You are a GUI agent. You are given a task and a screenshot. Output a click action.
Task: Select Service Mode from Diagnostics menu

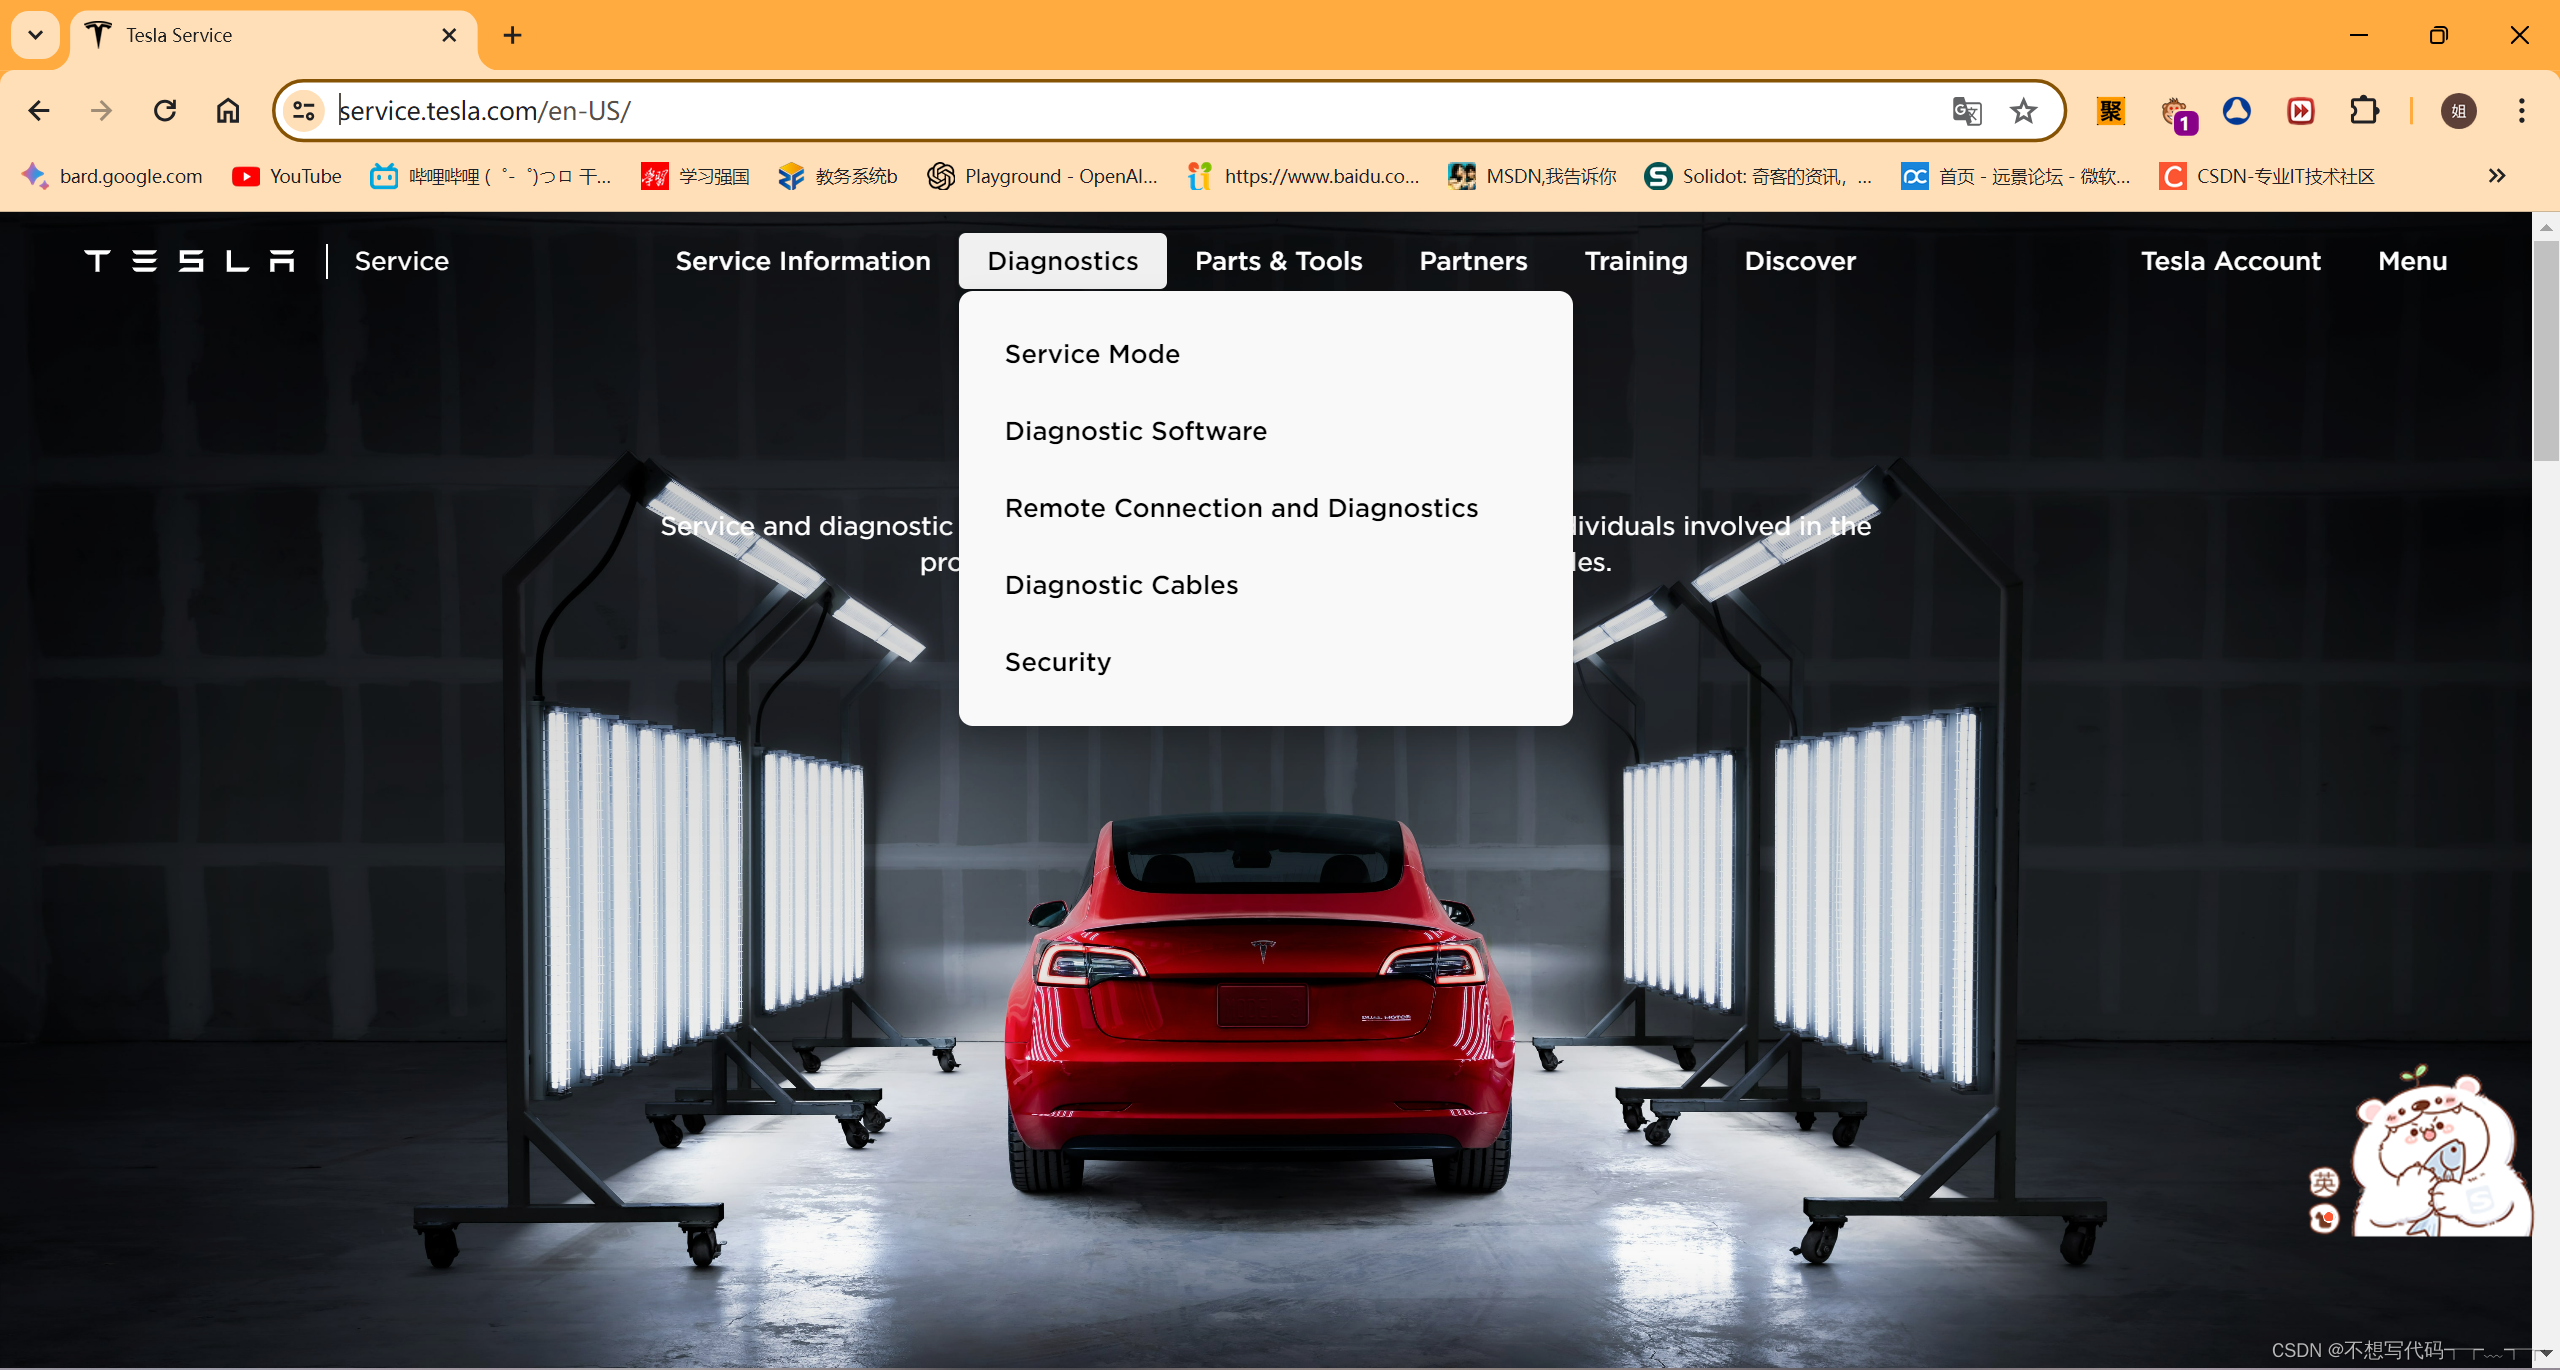[x=1092, y=354]
